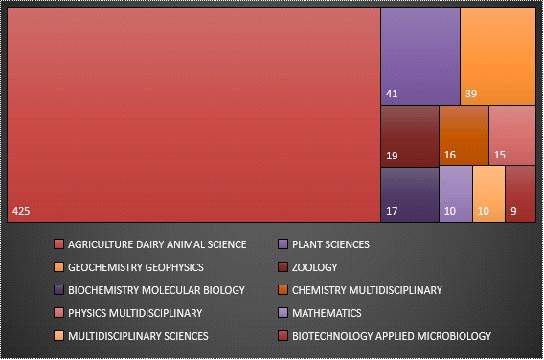
Task: Select the orange treemap block labeled 39
Action: tap(498, 56)
